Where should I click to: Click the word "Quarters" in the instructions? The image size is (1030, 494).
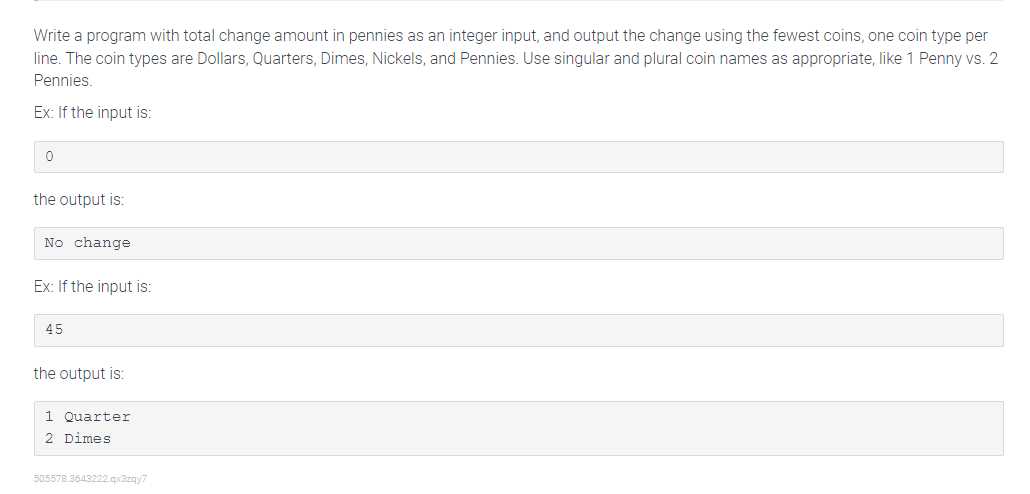point(284,58)
